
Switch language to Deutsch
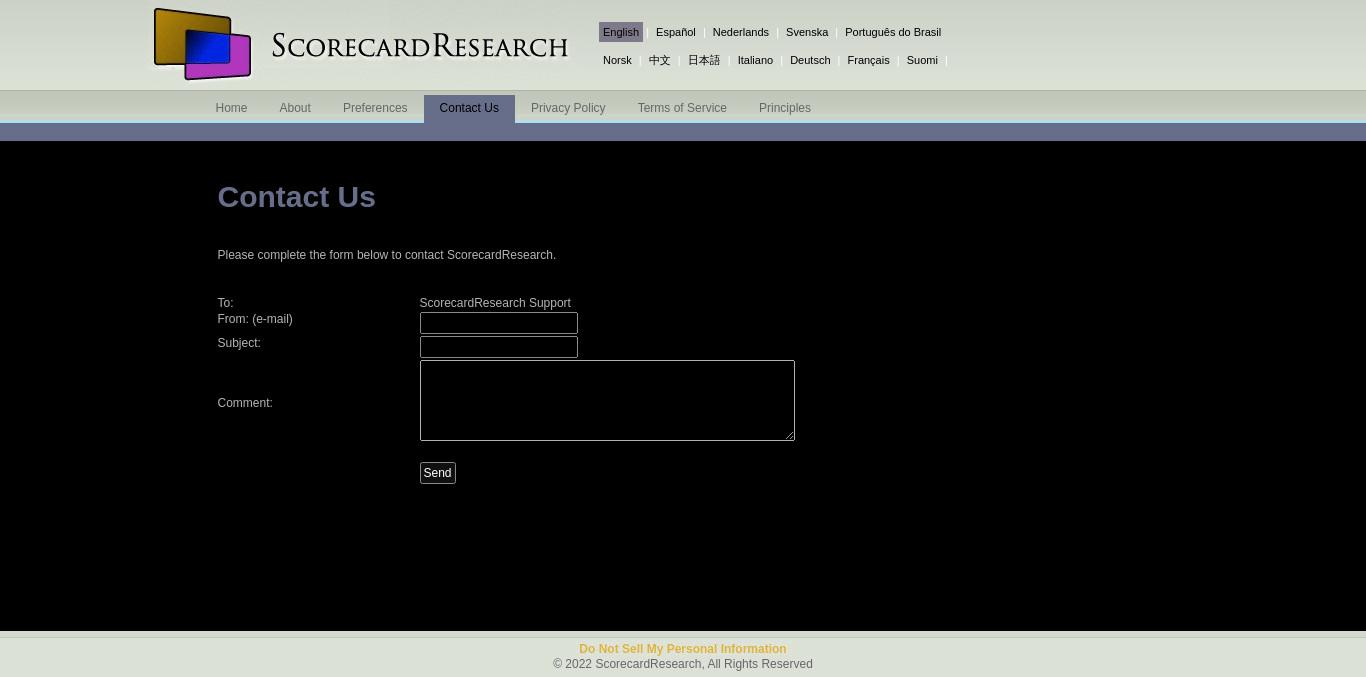click(x=810, y=60)
